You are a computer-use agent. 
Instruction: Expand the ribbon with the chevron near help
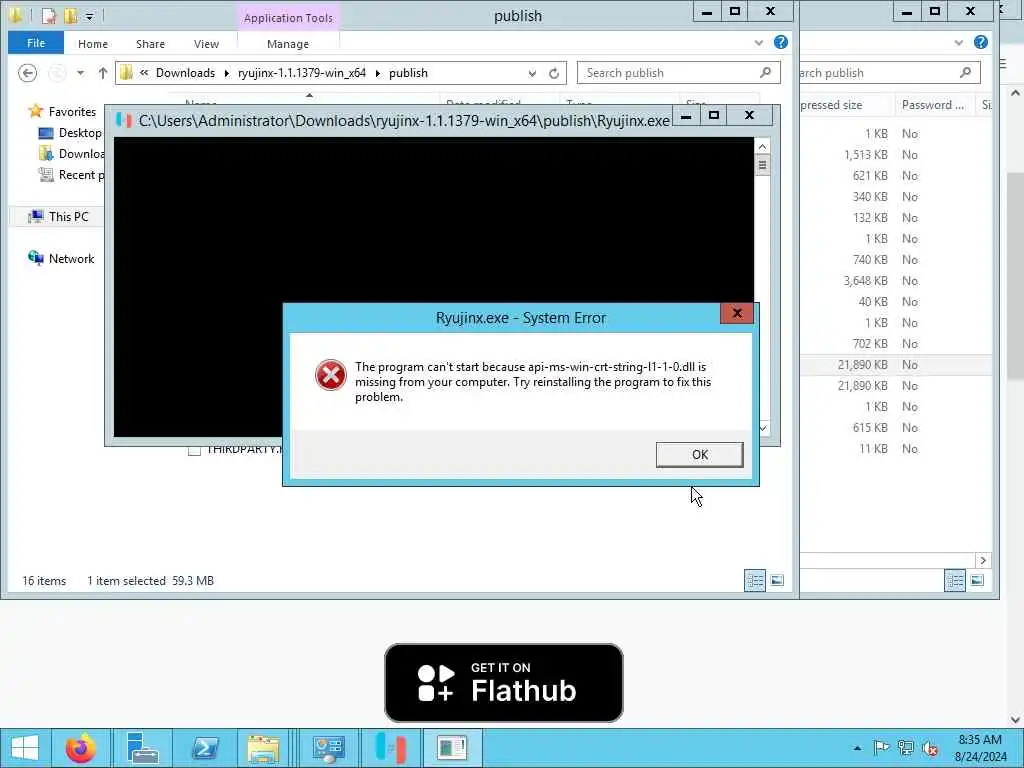[x=758, y=42]
